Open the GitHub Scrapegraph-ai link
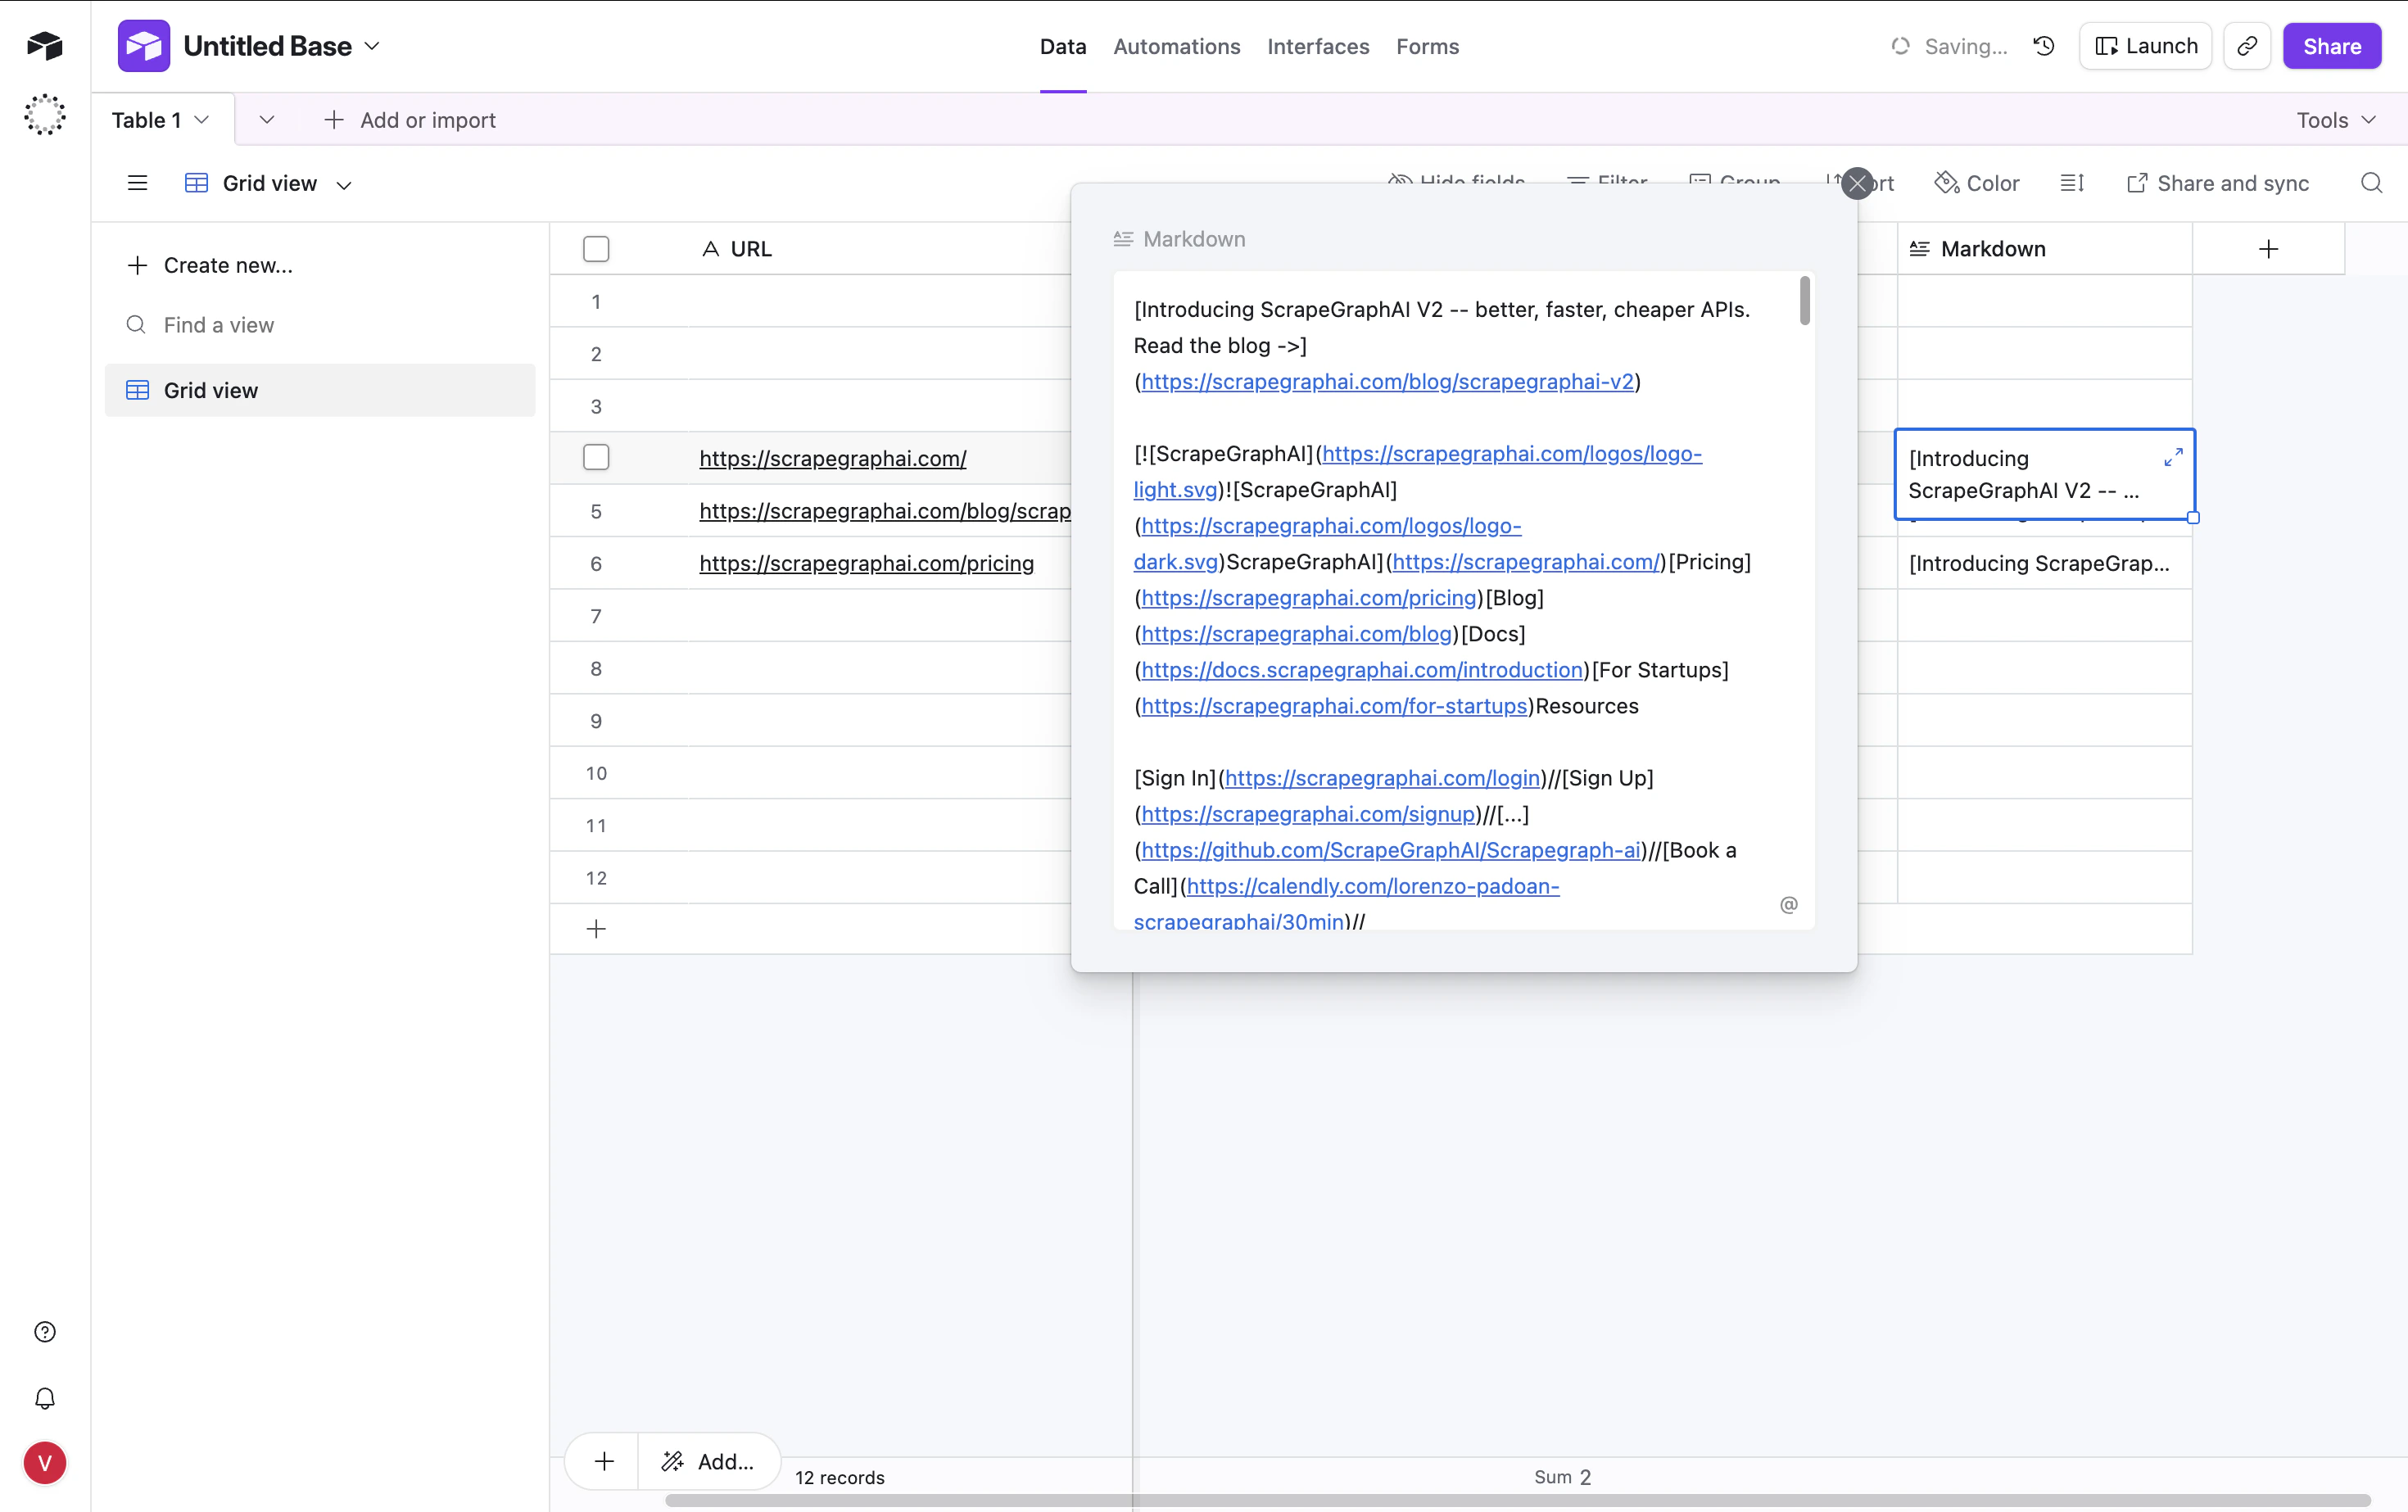Viewport: 2408px width, 1512px height. pos(1391,850)
